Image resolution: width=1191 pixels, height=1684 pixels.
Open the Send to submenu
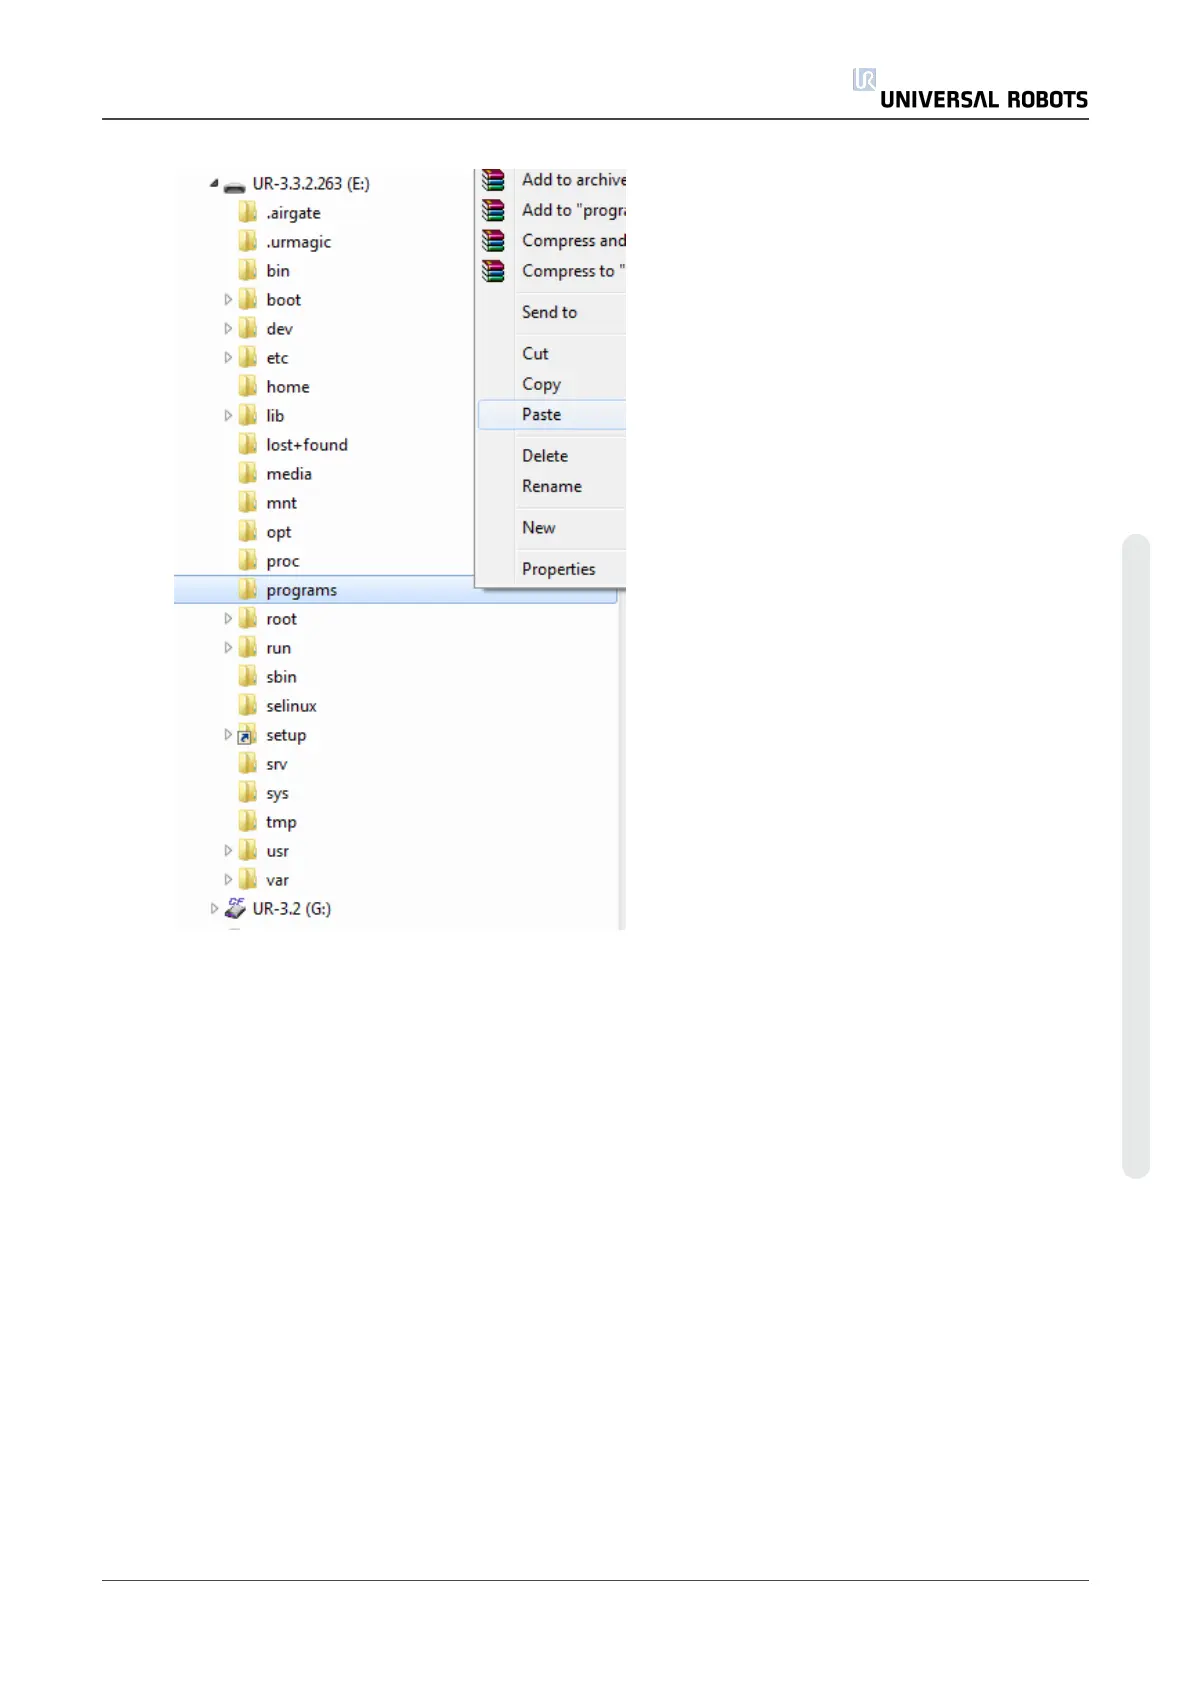pyautogui.click(x=552, y=312)
